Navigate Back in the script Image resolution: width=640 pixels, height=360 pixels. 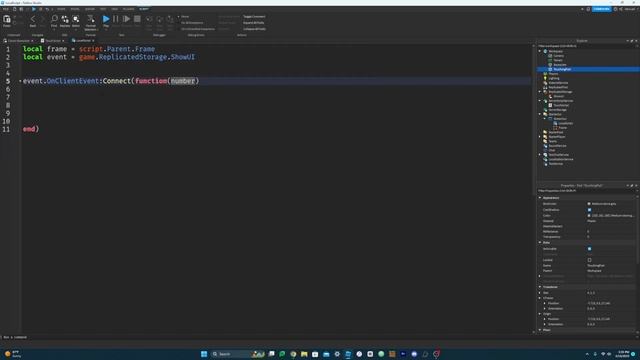[33, 20]
